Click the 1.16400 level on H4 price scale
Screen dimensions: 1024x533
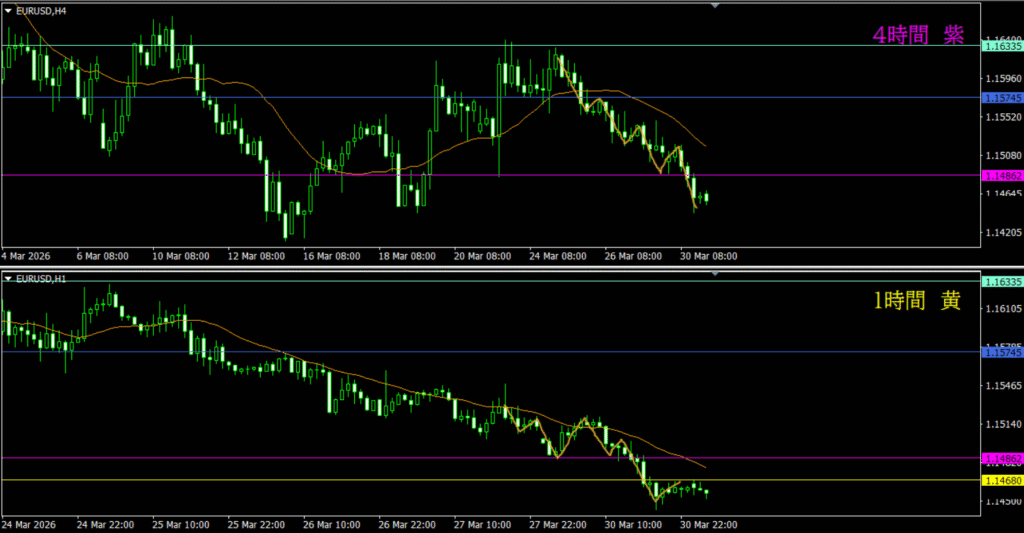pyautogui.click(x=1002, y=38)
